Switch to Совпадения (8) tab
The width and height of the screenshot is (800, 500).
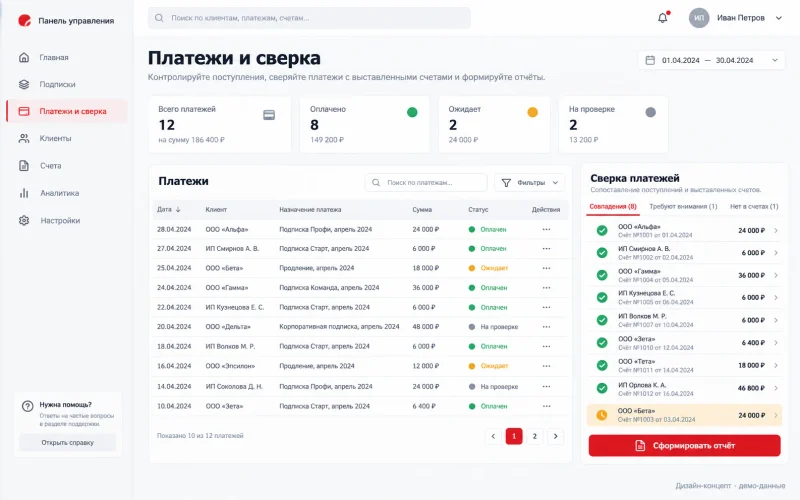point(613,207)
